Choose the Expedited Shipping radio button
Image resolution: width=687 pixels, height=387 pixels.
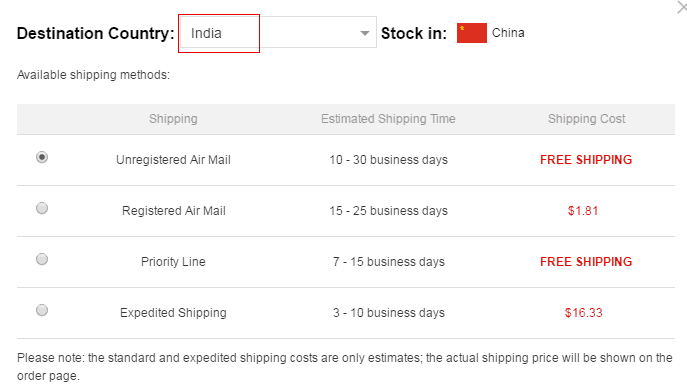pos(42,310)
